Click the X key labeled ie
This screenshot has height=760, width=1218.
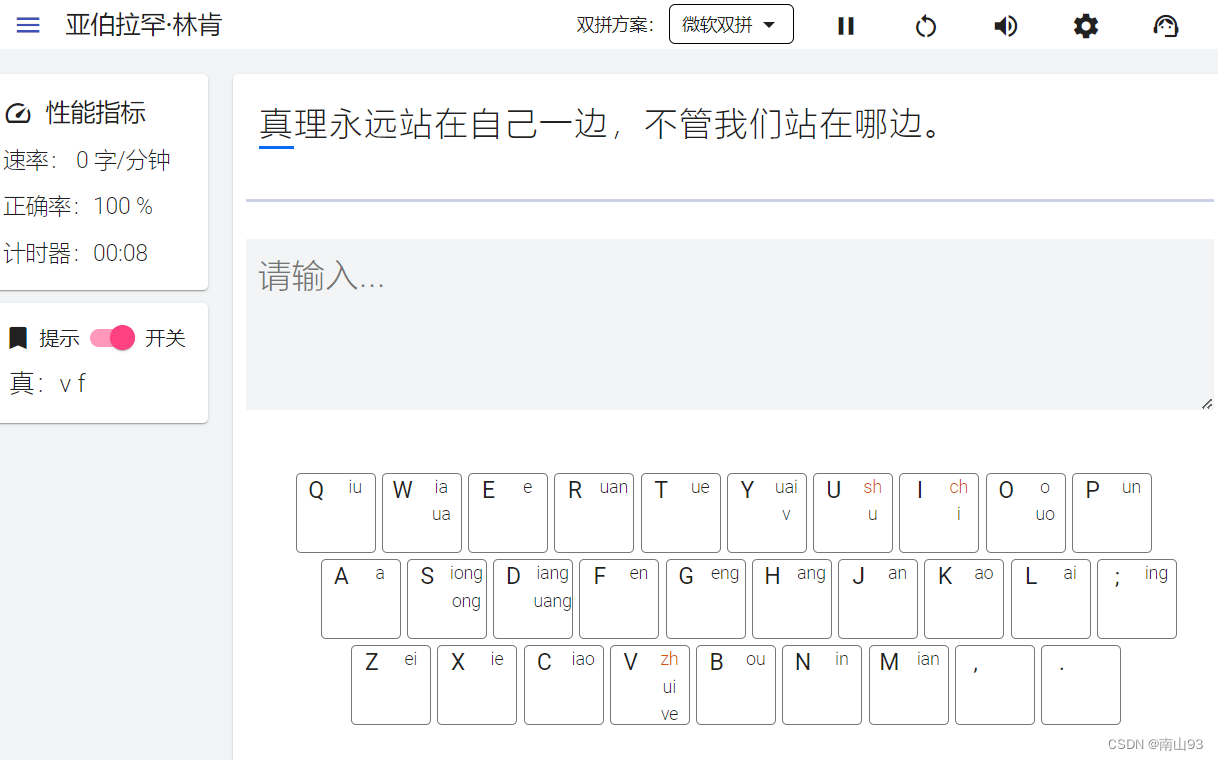[477, 685]
